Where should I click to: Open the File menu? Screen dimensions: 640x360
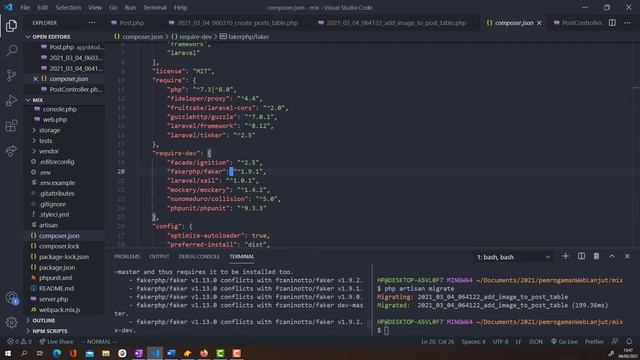click(25, 7)
